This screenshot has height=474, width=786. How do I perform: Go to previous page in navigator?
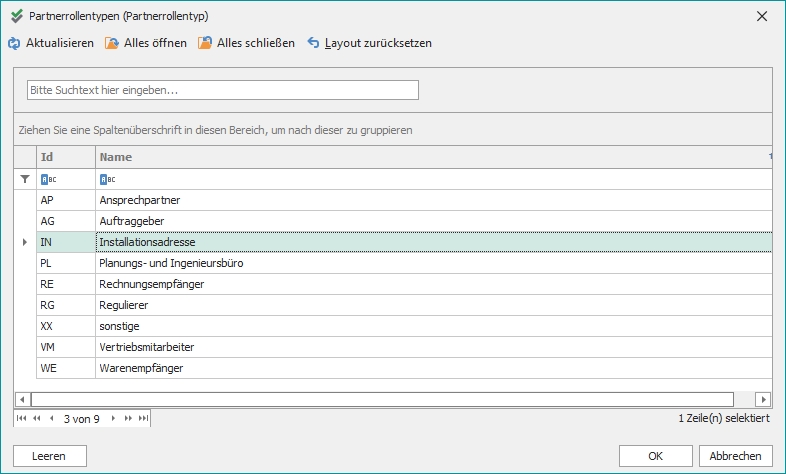tap(37, 417)
